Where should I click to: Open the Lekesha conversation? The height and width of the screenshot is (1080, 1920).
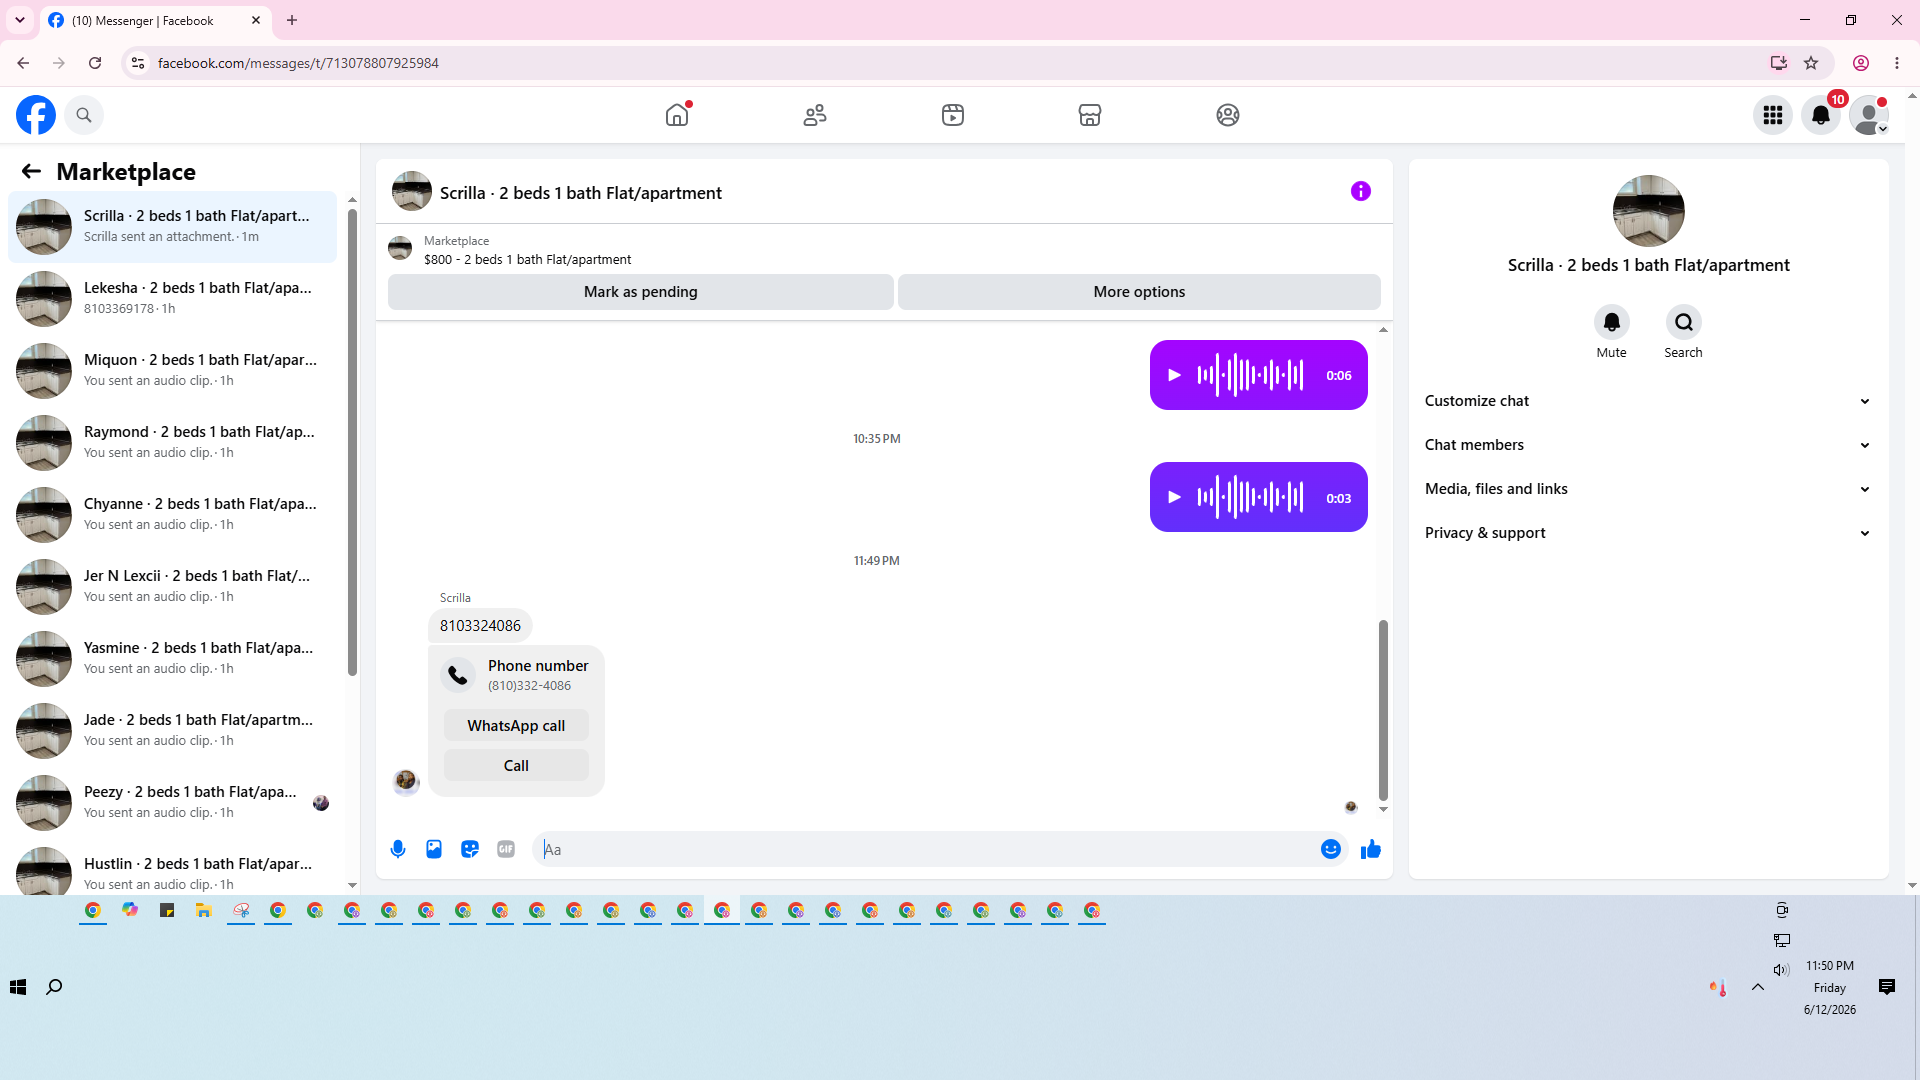coord(173,299)
